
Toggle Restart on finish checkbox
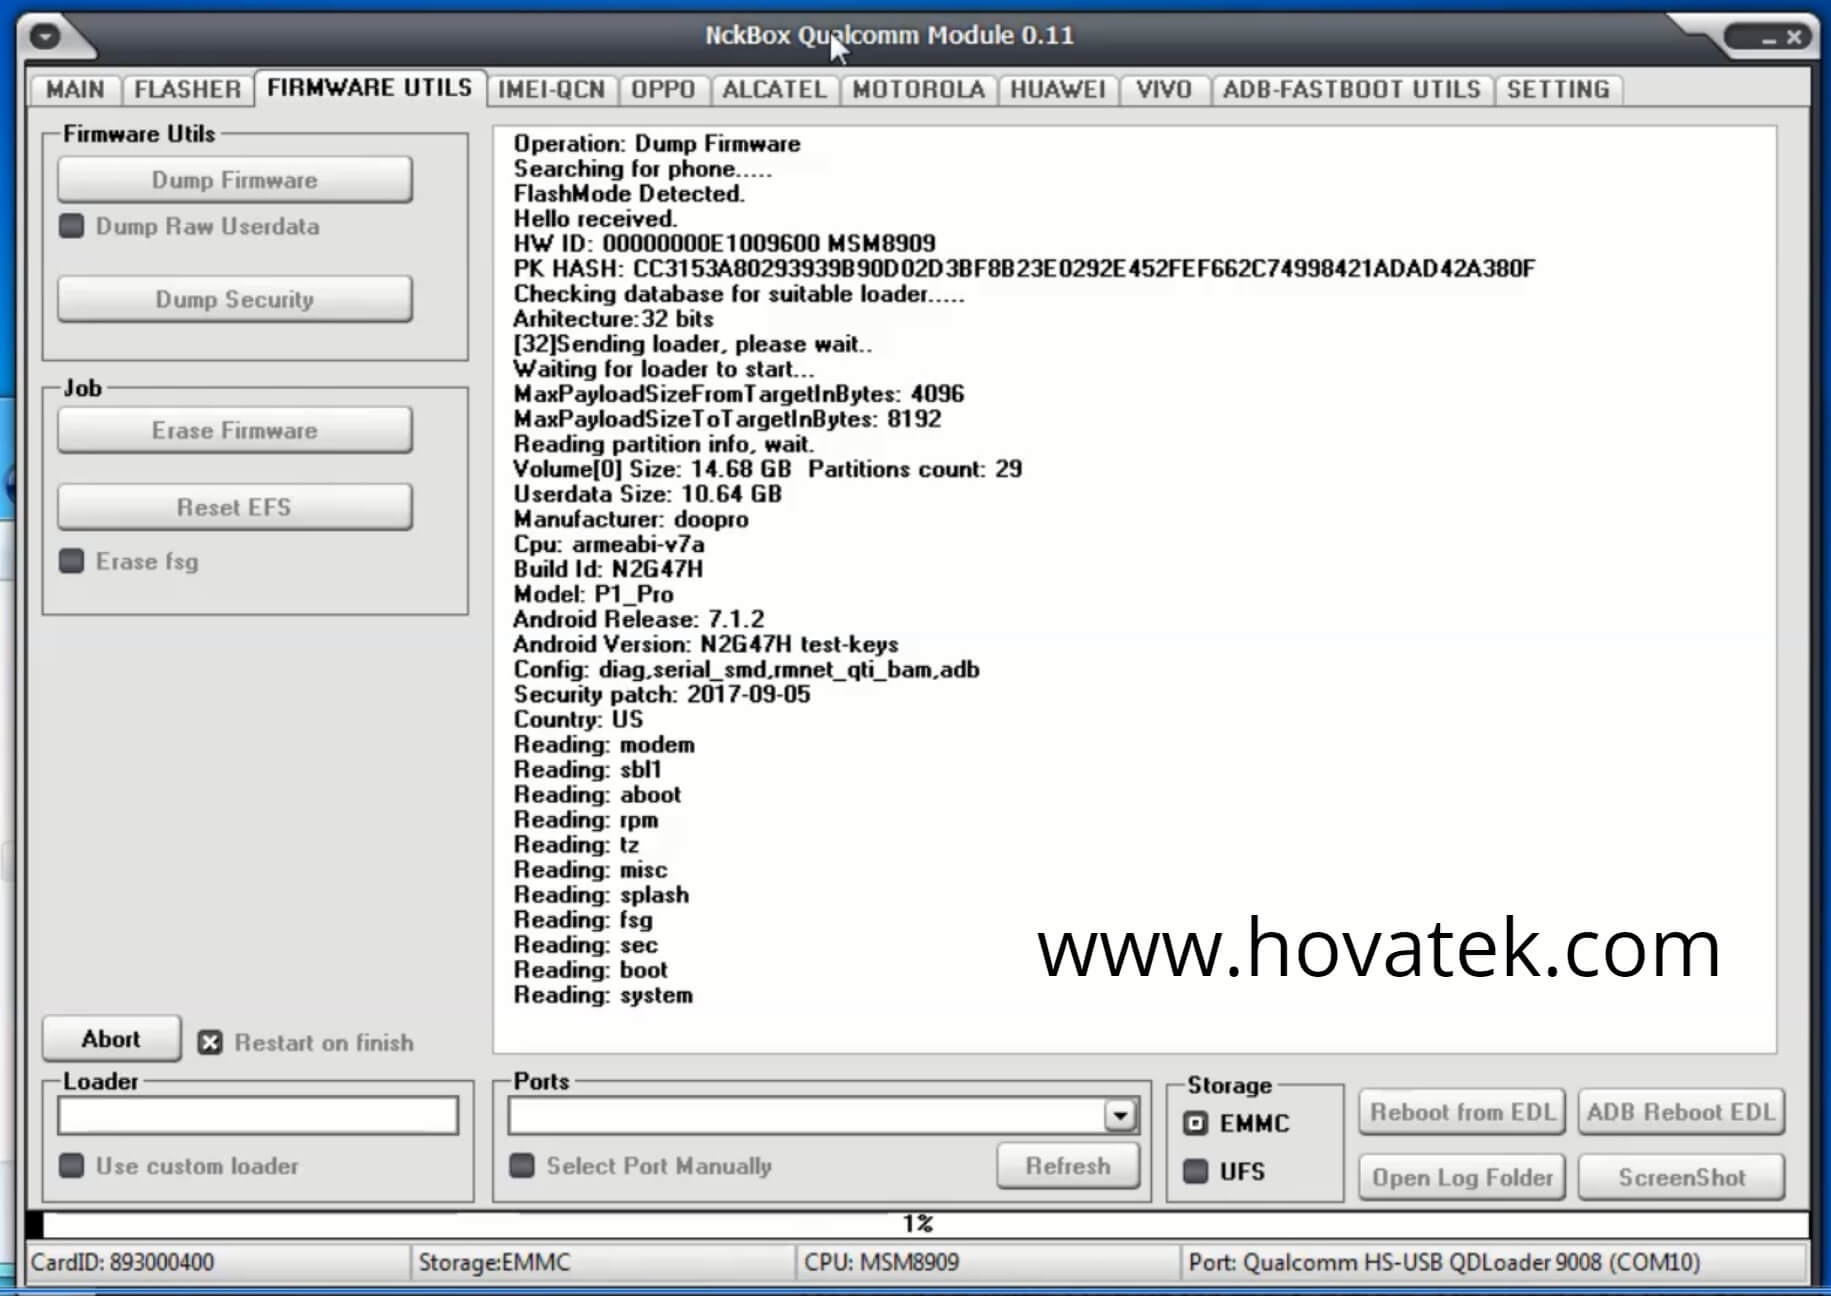[x=210, y=1043]
